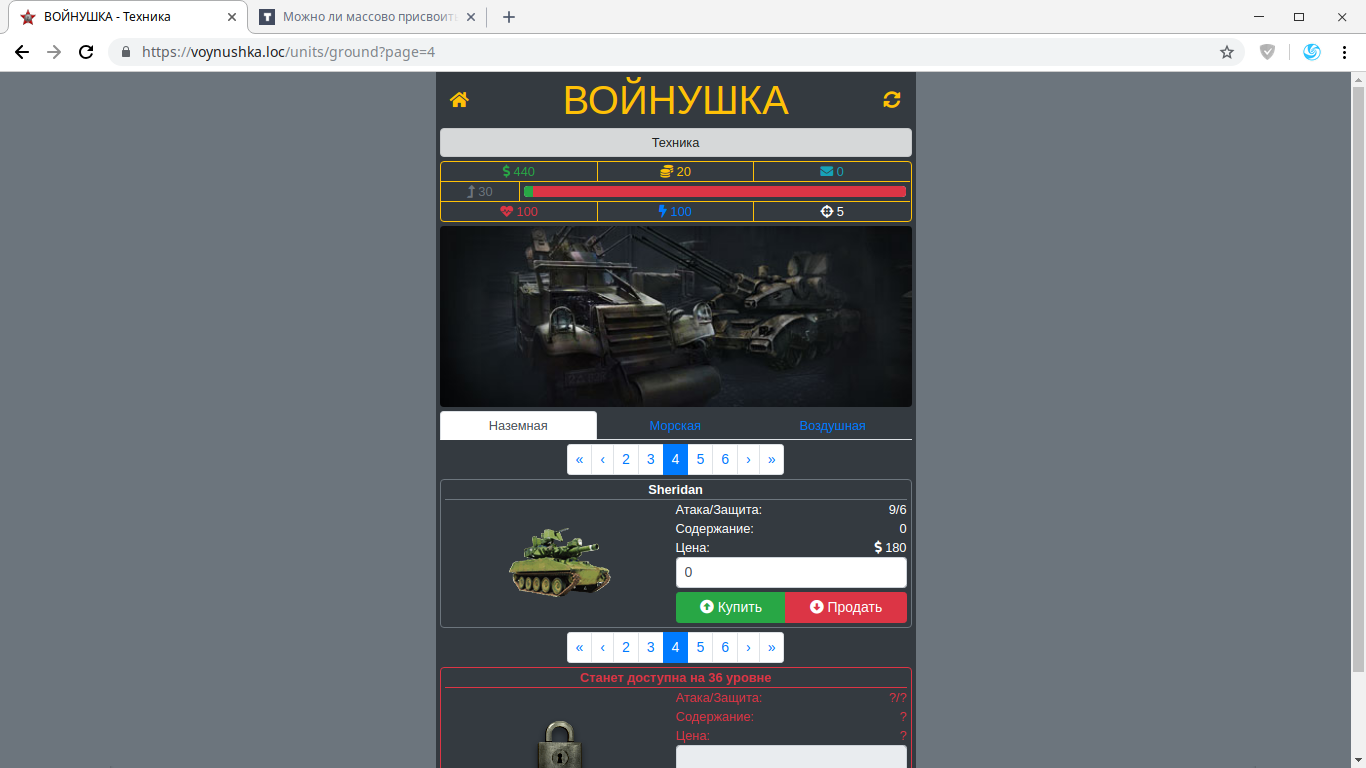This screenshot has width=1366, height=768.
Task: Click the yellow refresh icon in header
Action: [x=892, y=99]
